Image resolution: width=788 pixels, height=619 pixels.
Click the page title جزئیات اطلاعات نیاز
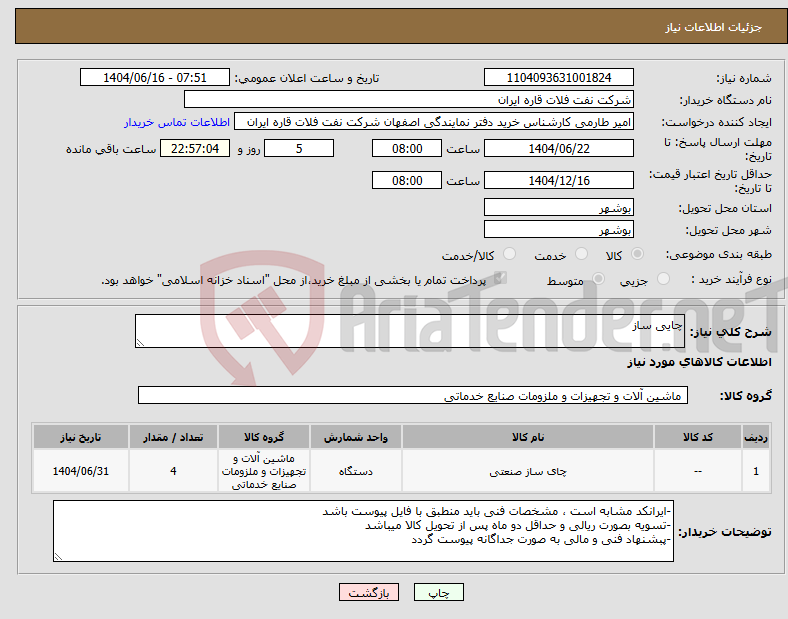click(x=714, y=27)
